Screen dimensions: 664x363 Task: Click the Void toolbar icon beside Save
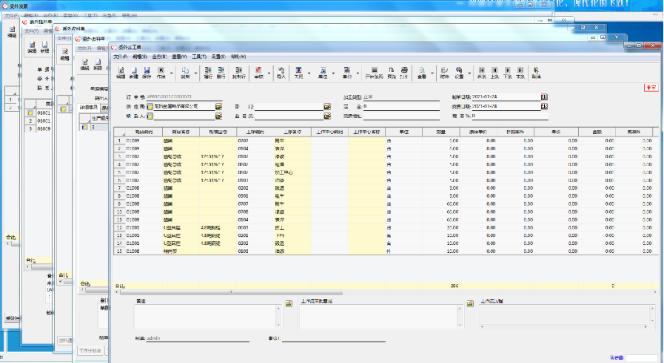[161, 72]
